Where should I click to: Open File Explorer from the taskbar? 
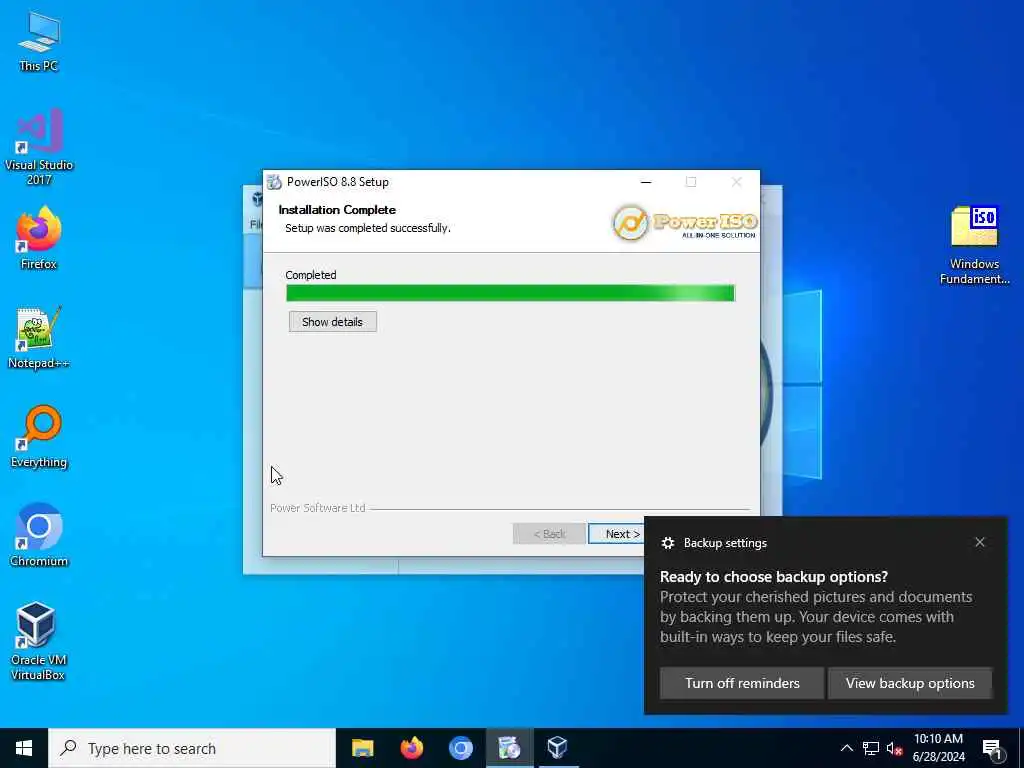coord(362,748)
